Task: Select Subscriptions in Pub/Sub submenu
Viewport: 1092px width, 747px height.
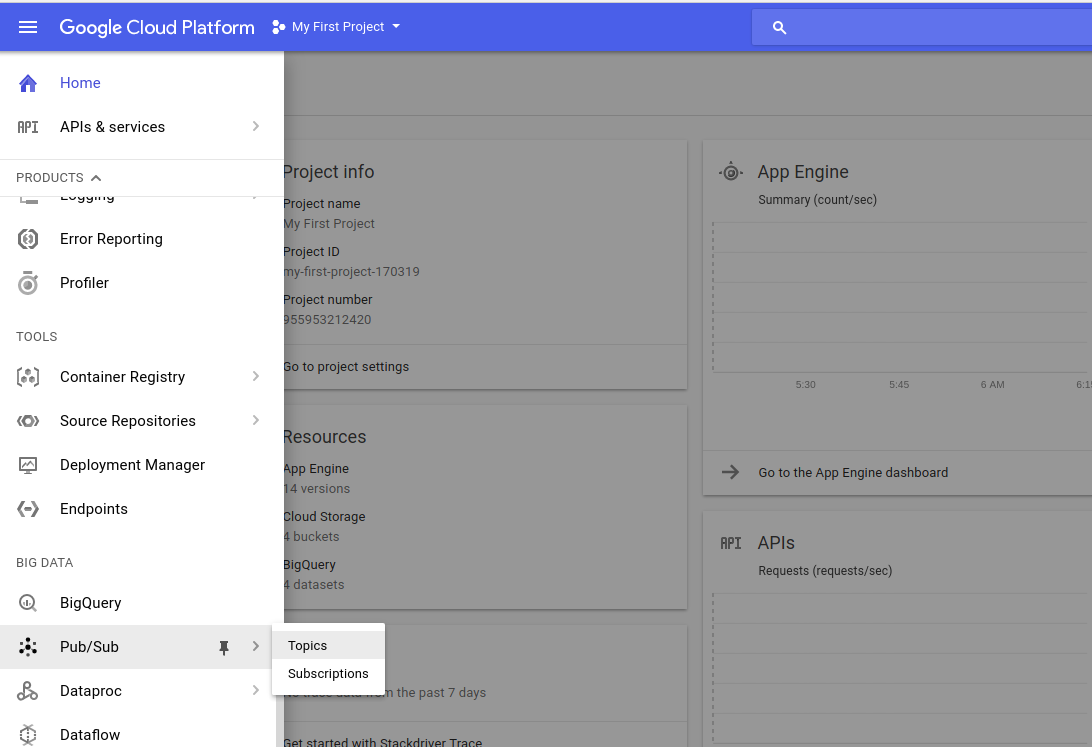Action: 328,674
